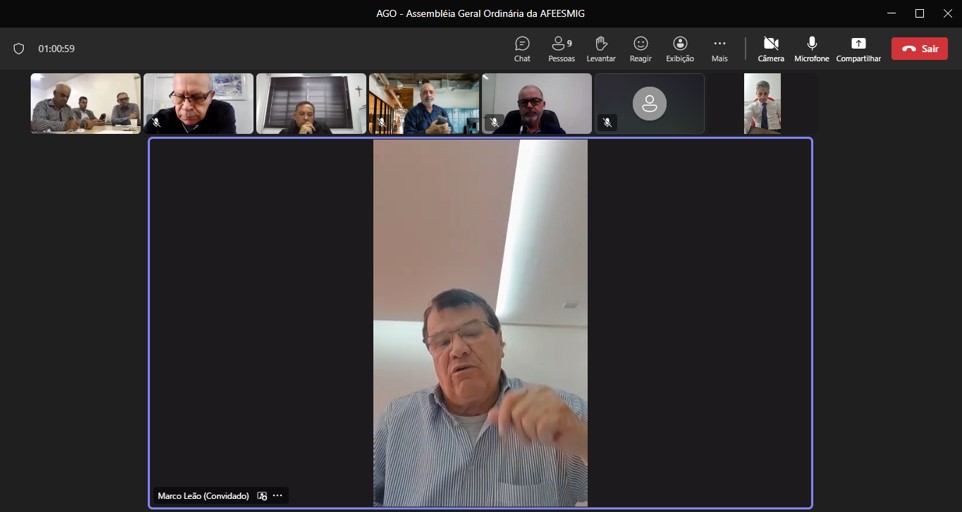Turn on the Câmera

(x=771, y=48)
